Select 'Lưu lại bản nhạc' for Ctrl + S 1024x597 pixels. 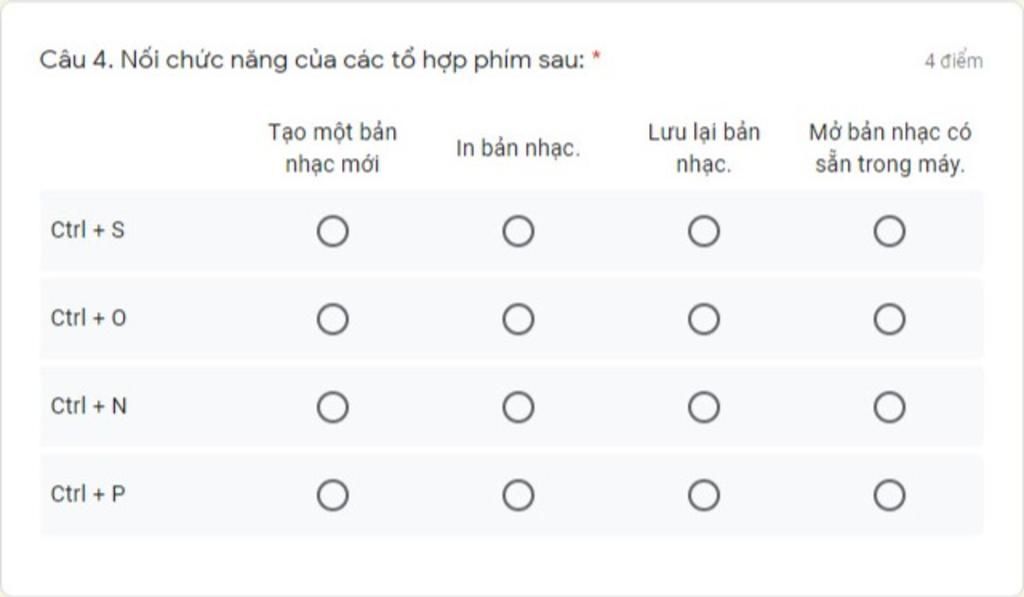703,231
